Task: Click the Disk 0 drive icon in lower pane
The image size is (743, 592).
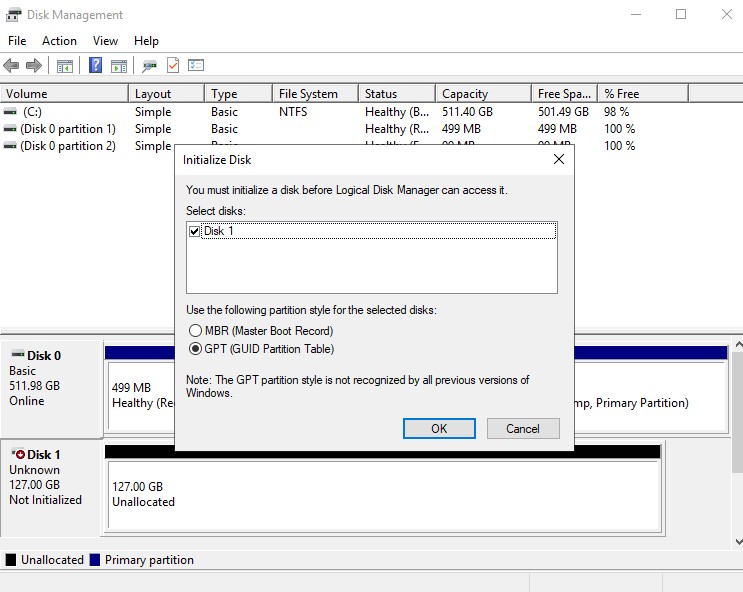Action: (x=18, y=354)
